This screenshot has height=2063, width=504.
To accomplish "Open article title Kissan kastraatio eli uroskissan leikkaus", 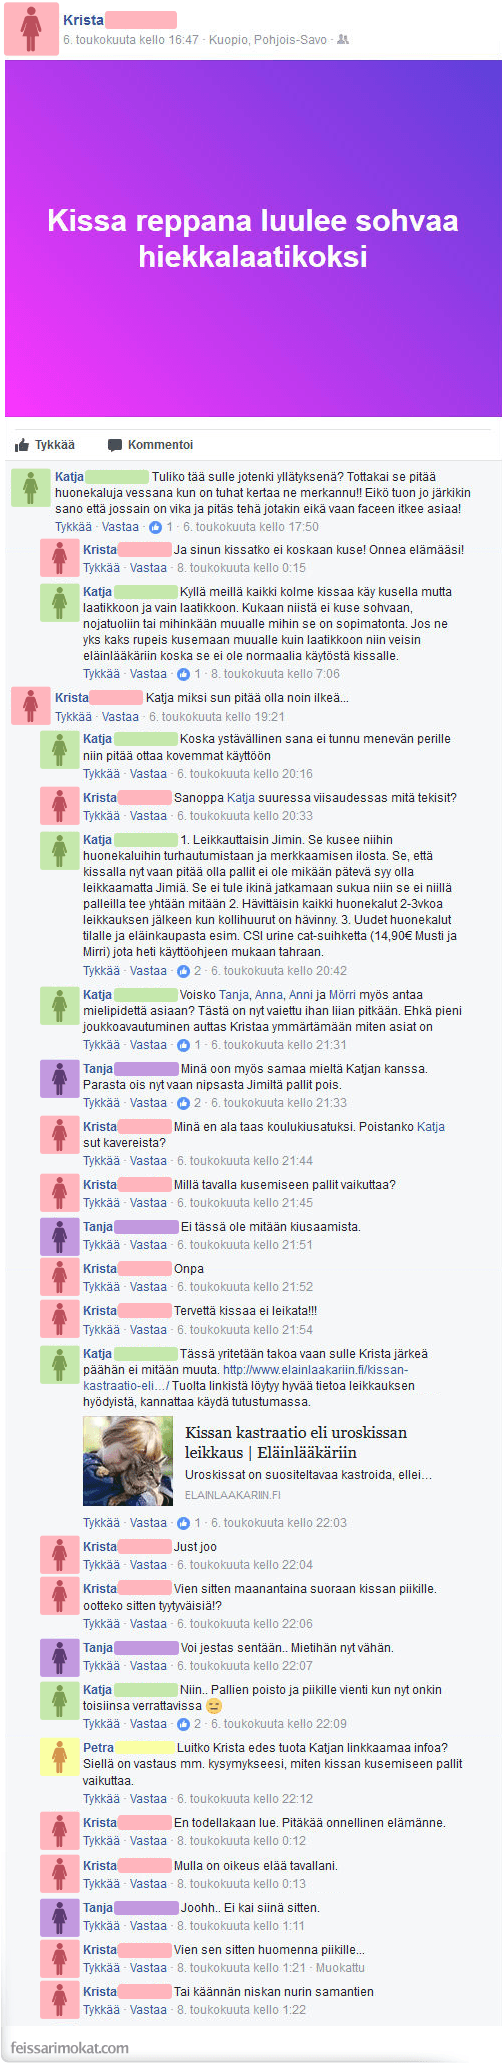I will pos(296,1442).
